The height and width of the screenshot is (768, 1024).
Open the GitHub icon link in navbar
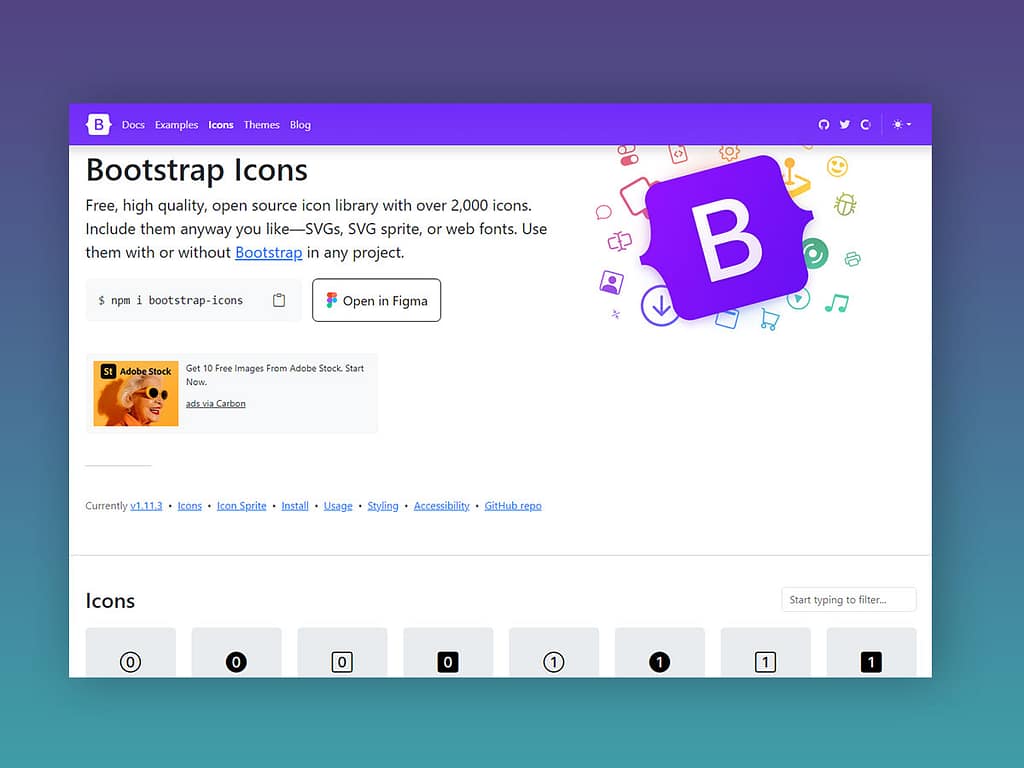(824, 125)
